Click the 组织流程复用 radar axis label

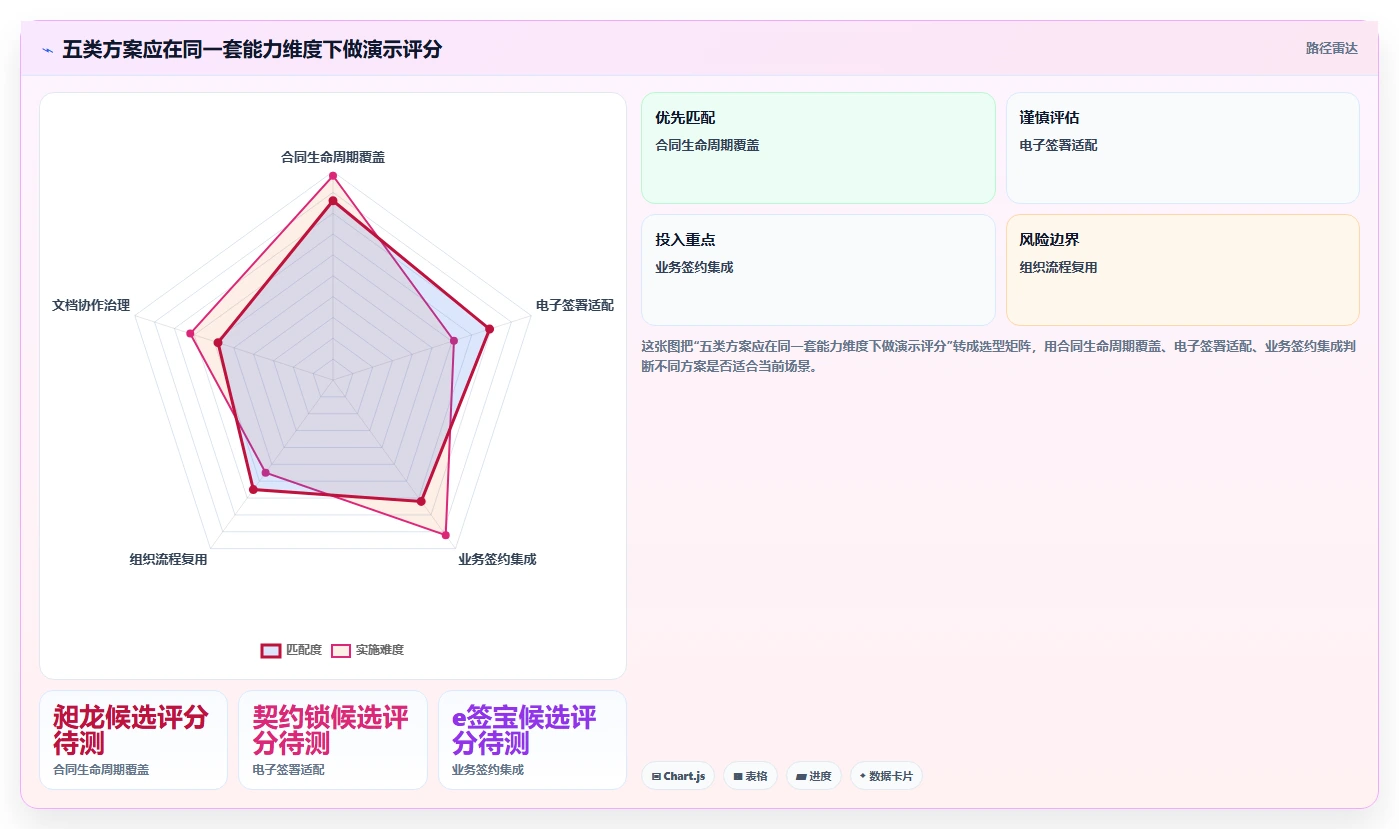tap(168, 559)
